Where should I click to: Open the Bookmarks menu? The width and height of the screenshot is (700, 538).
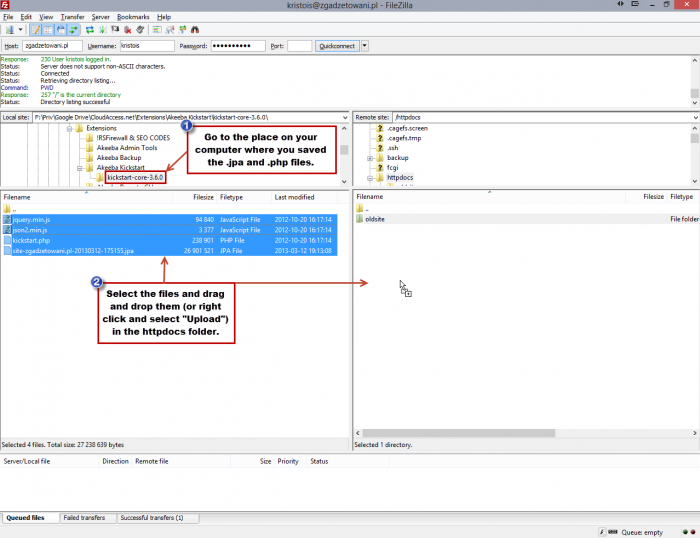[133, 17]
